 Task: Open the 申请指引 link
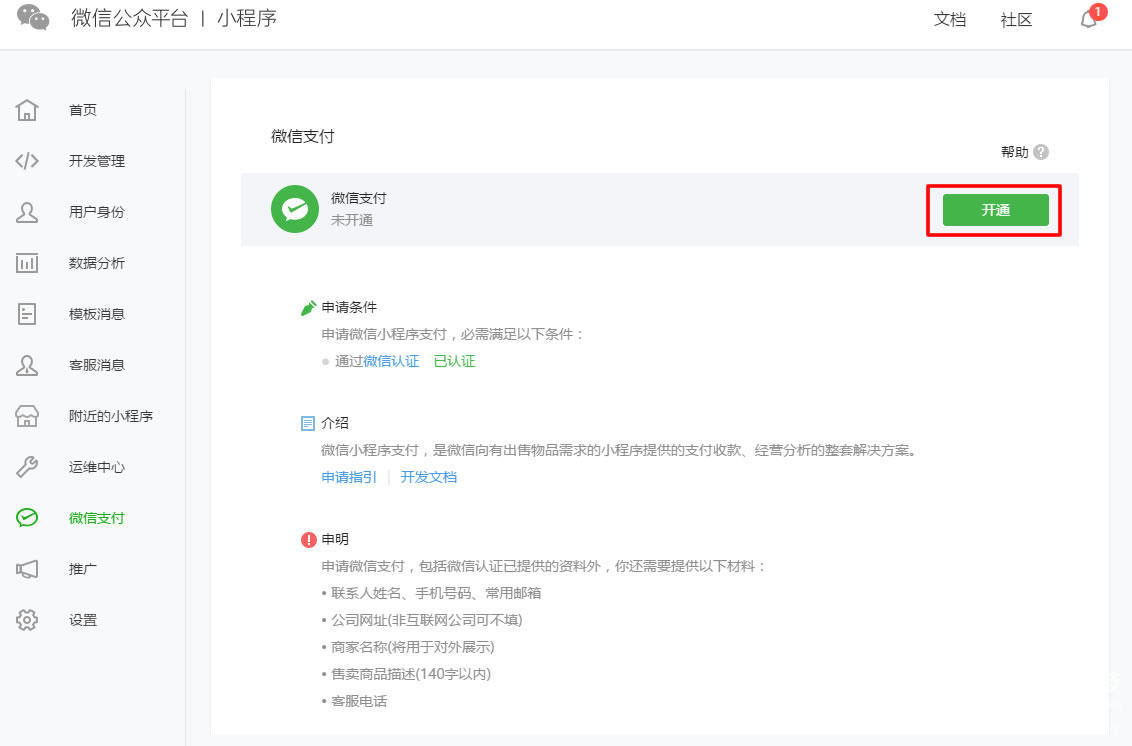(349, 477)
